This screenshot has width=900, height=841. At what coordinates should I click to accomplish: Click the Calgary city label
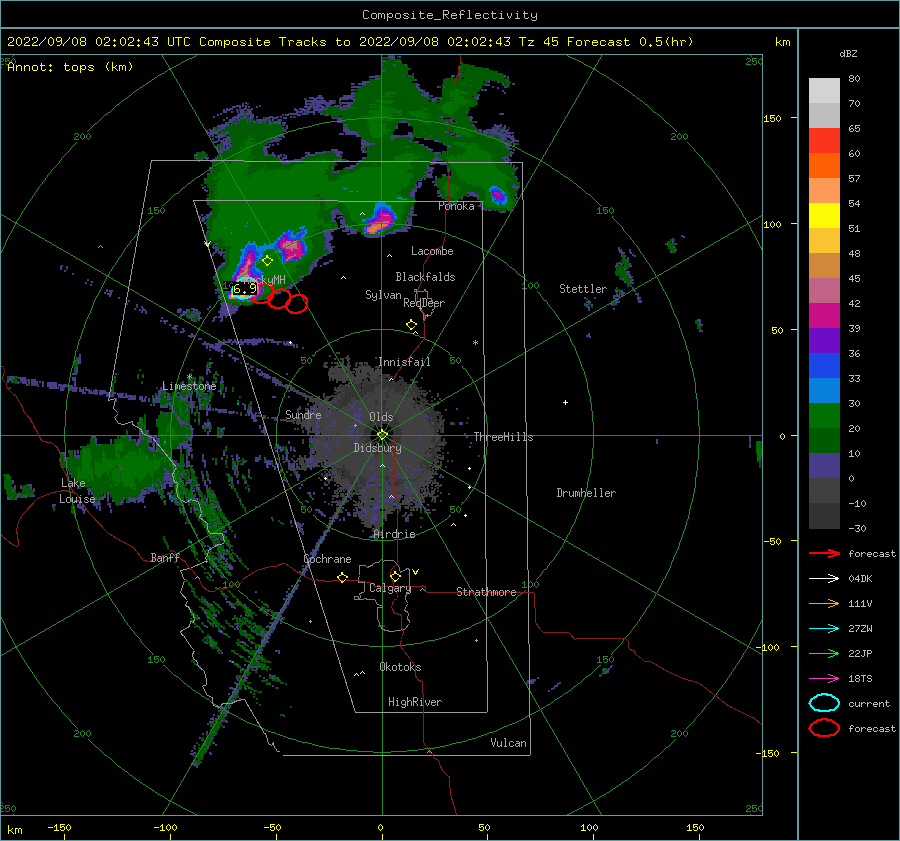pyautogui.click(x=390, y=588)
